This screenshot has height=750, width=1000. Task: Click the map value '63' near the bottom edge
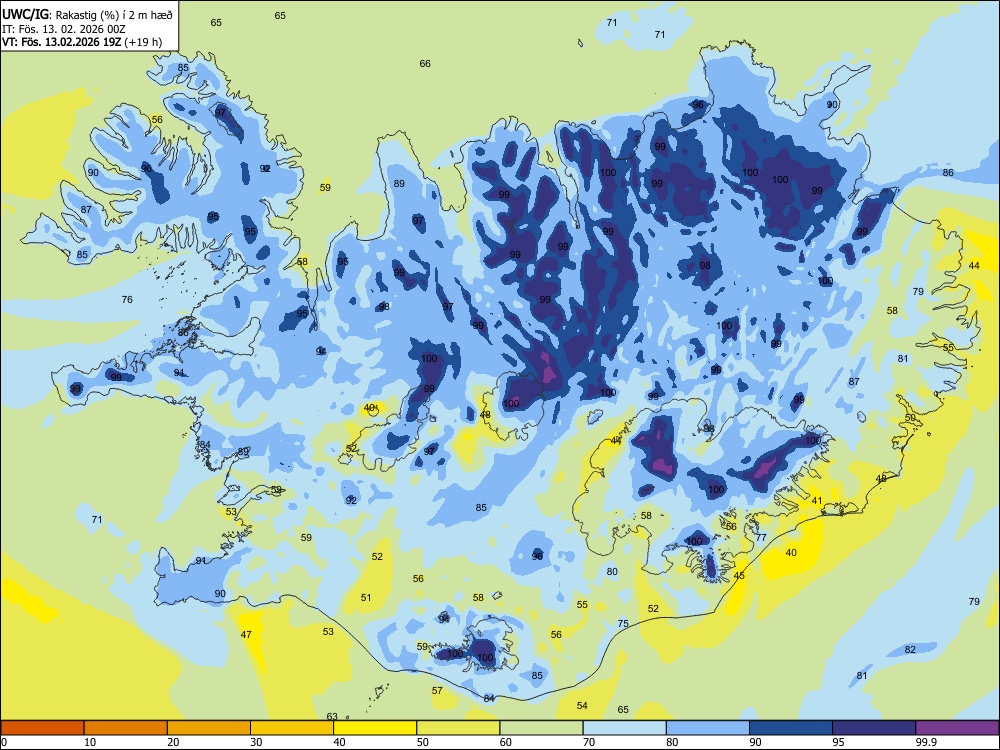point(332,716)
